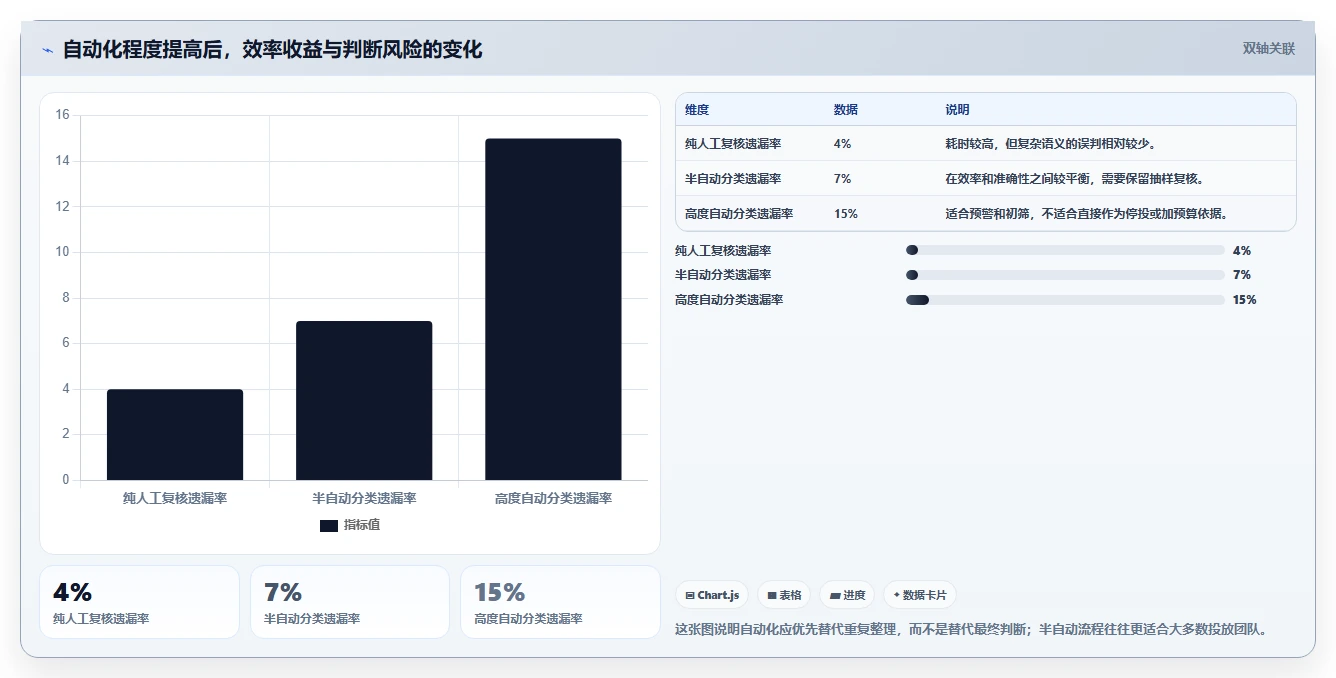Screen dimensions: 1336x678
Task: Select the 高度自动分类遗漏率 table row cell
Action: tap(739, 214)
